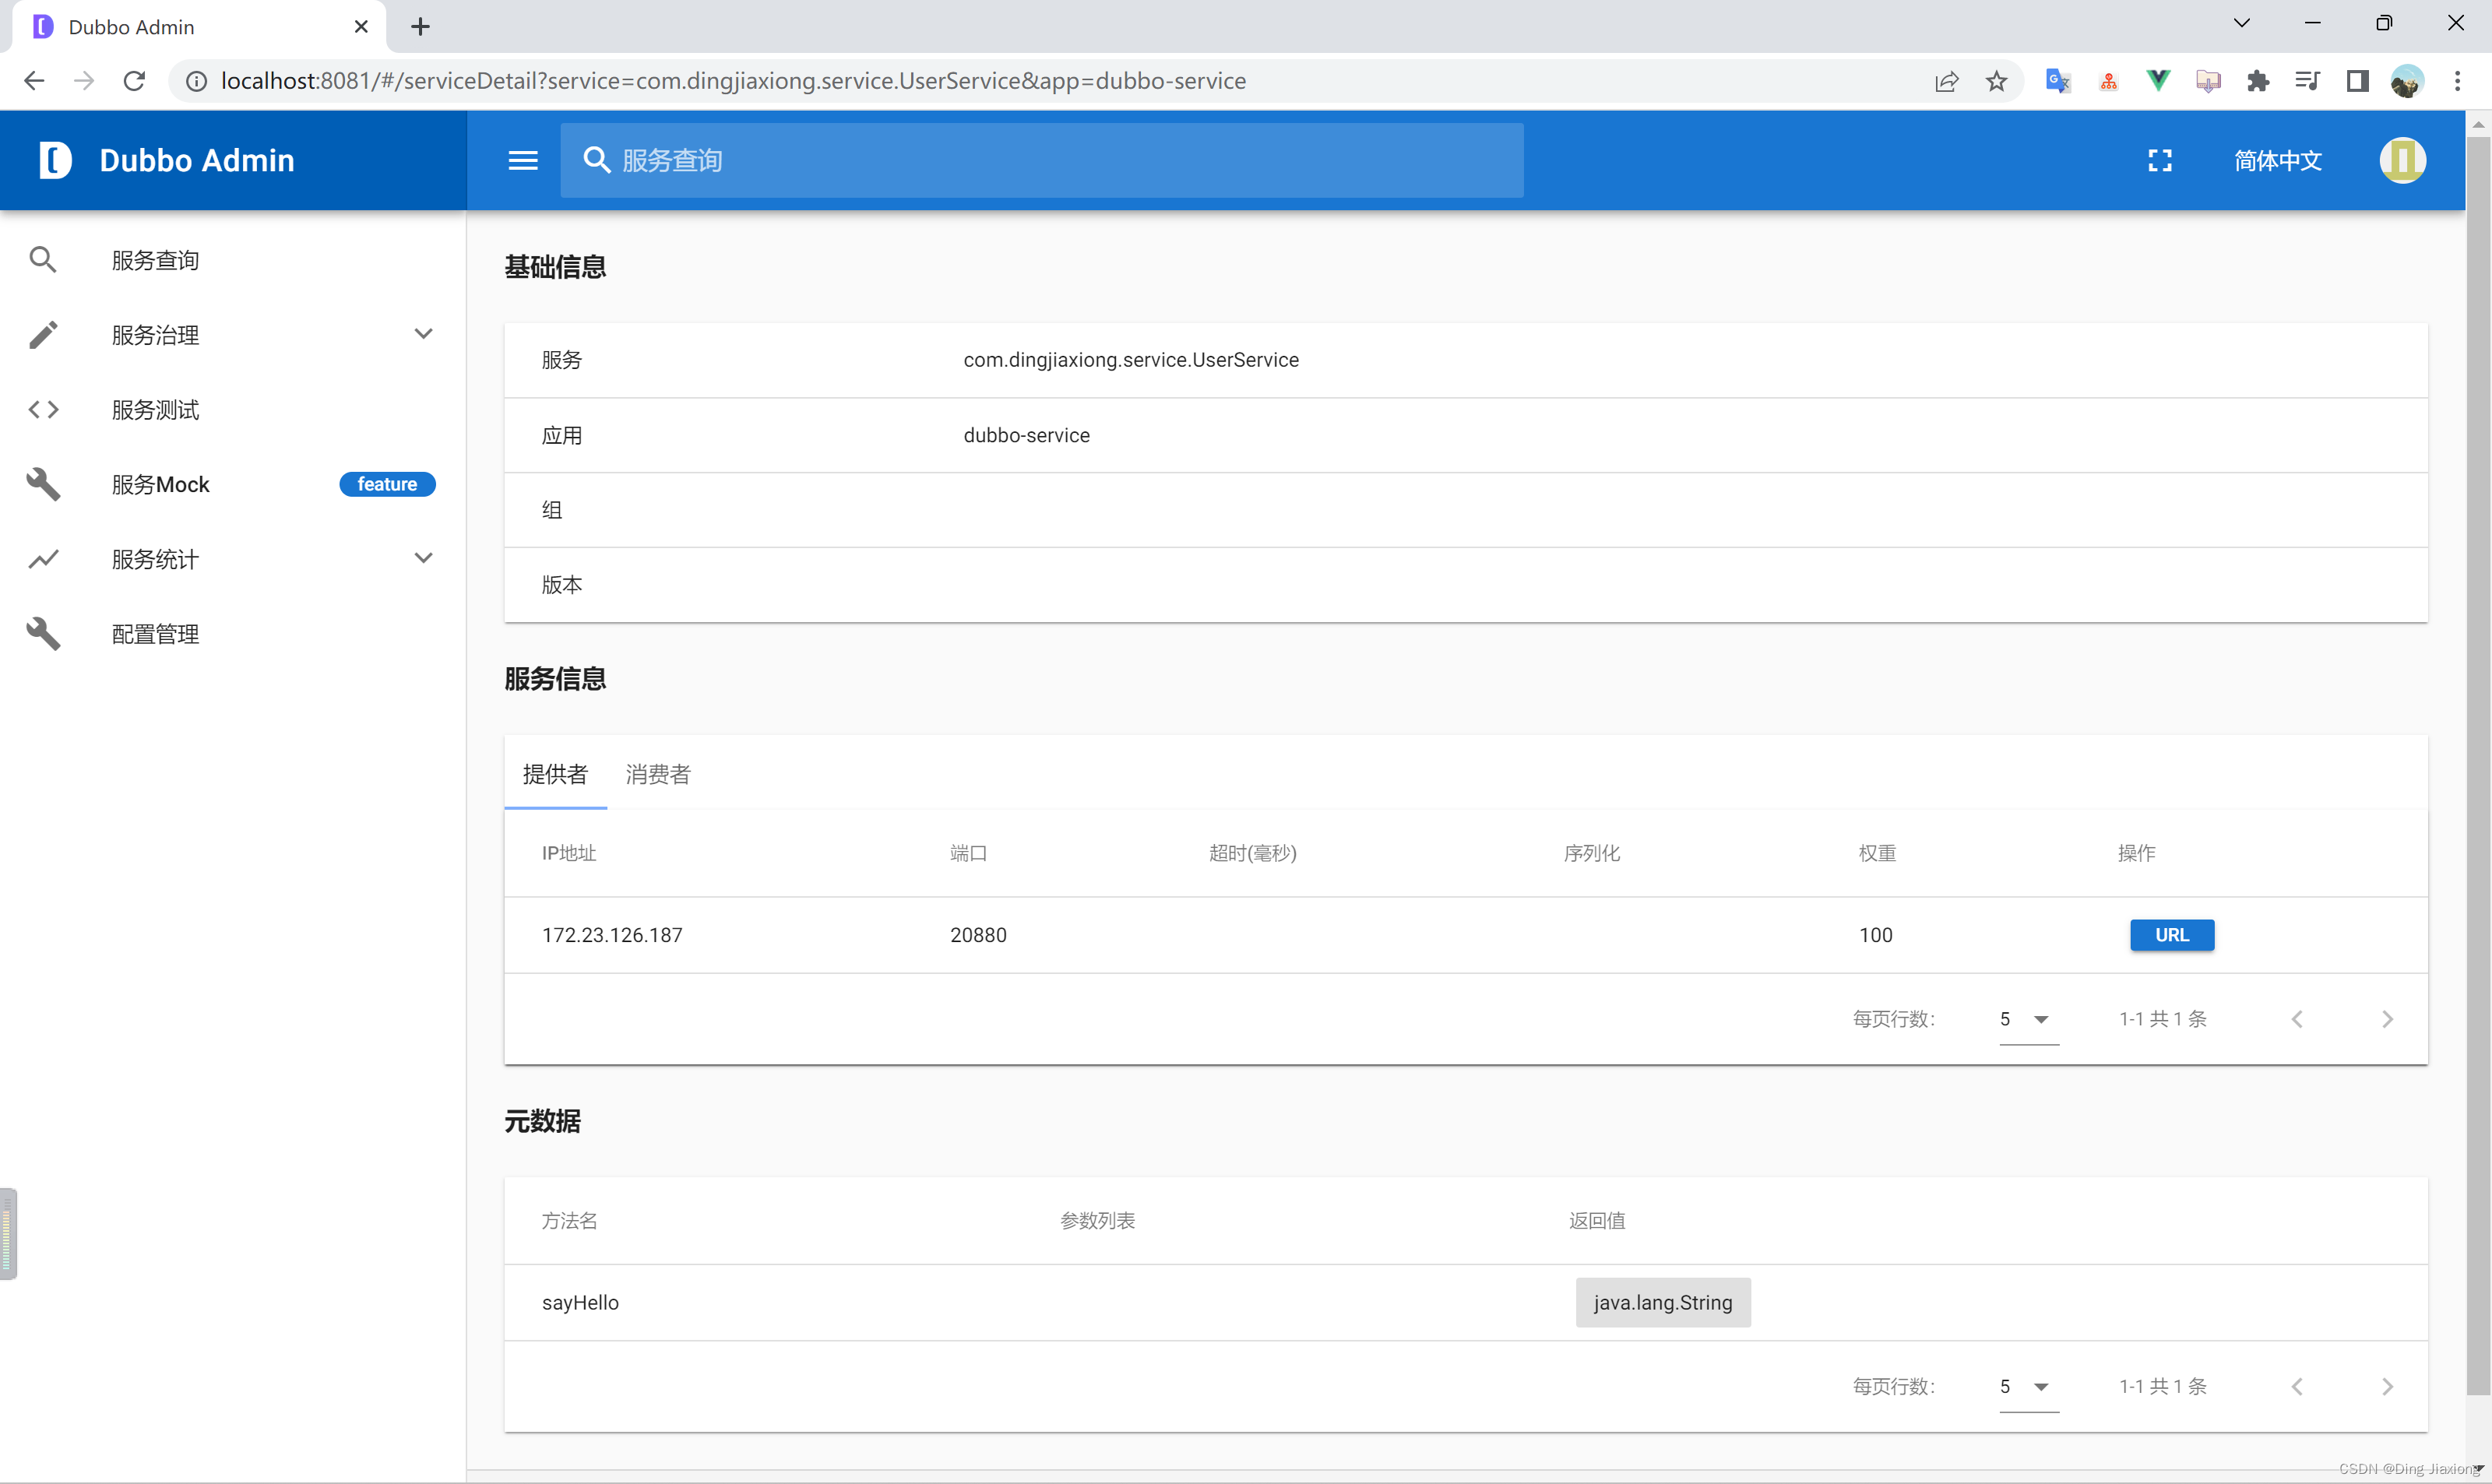Click the 超时(毫秒) column header

coord(1252,853)
